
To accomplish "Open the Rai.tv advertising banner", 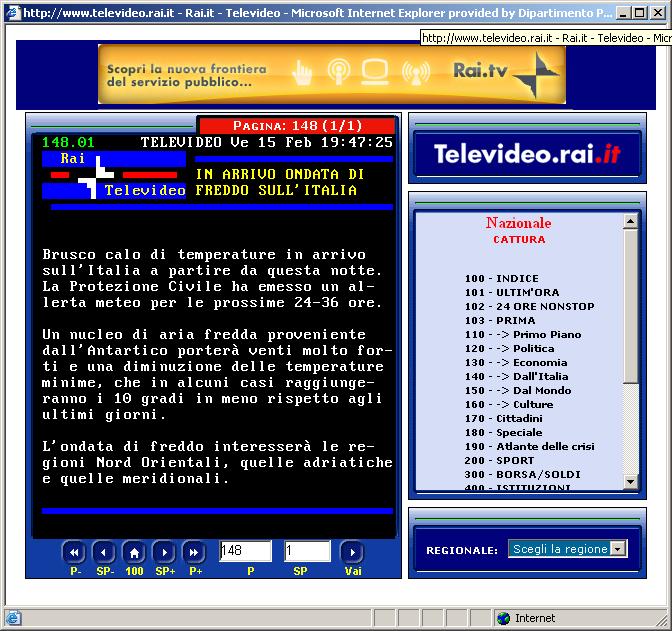I will point(332,74).
